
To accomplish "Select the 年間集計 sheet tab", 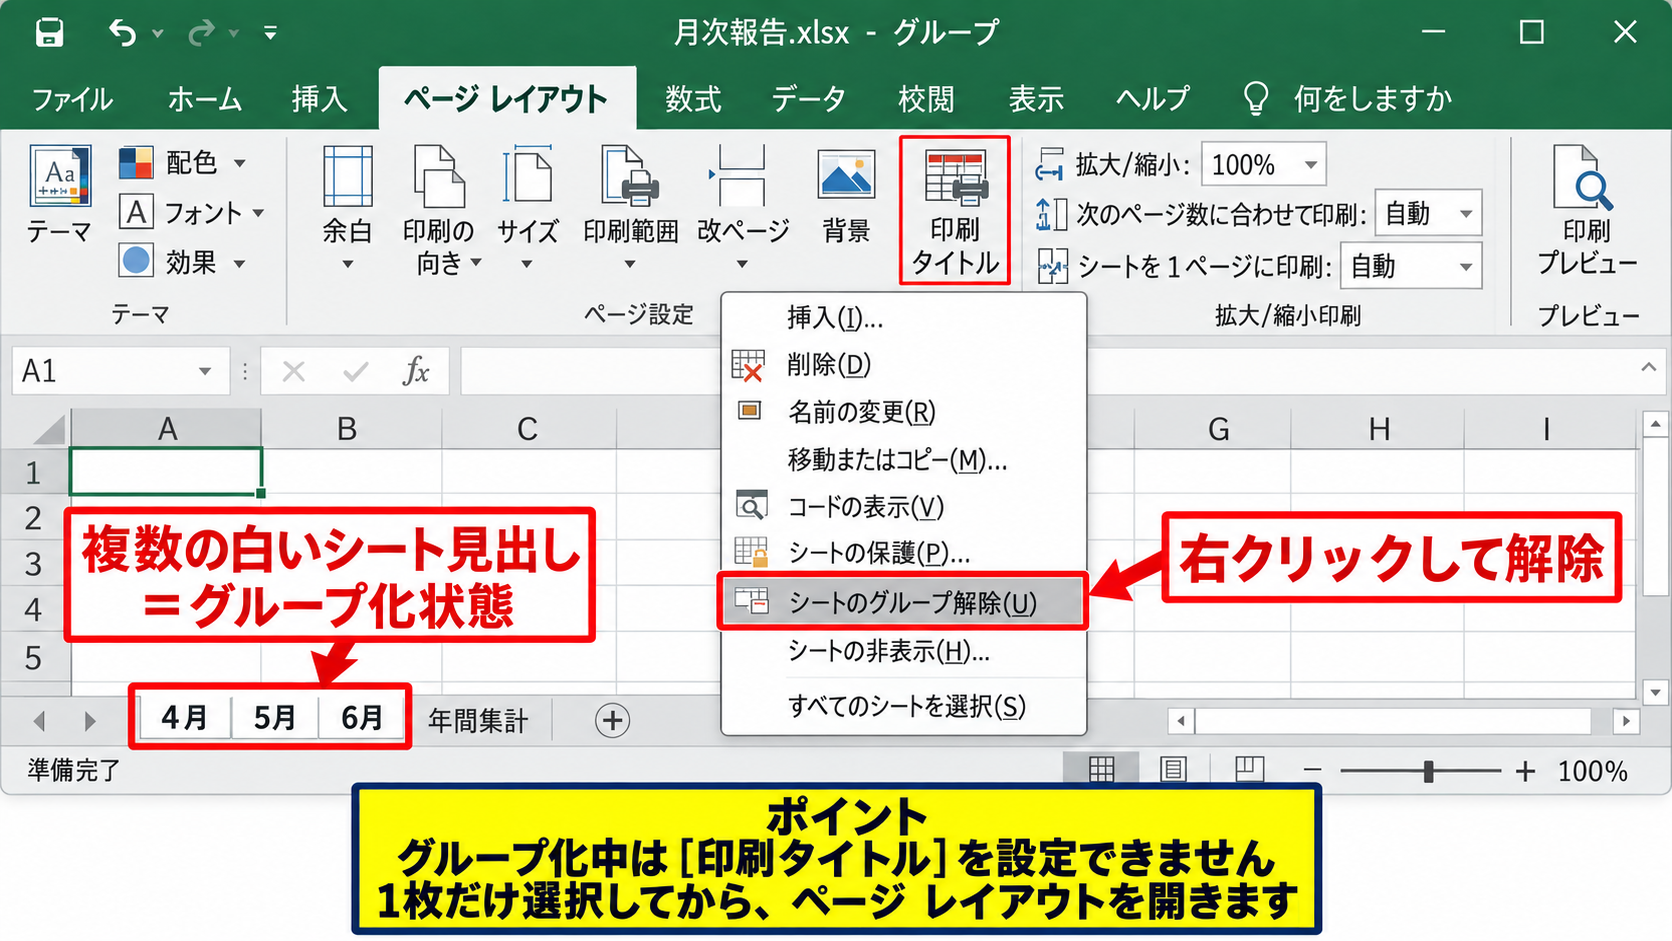I will click(478, 720).
